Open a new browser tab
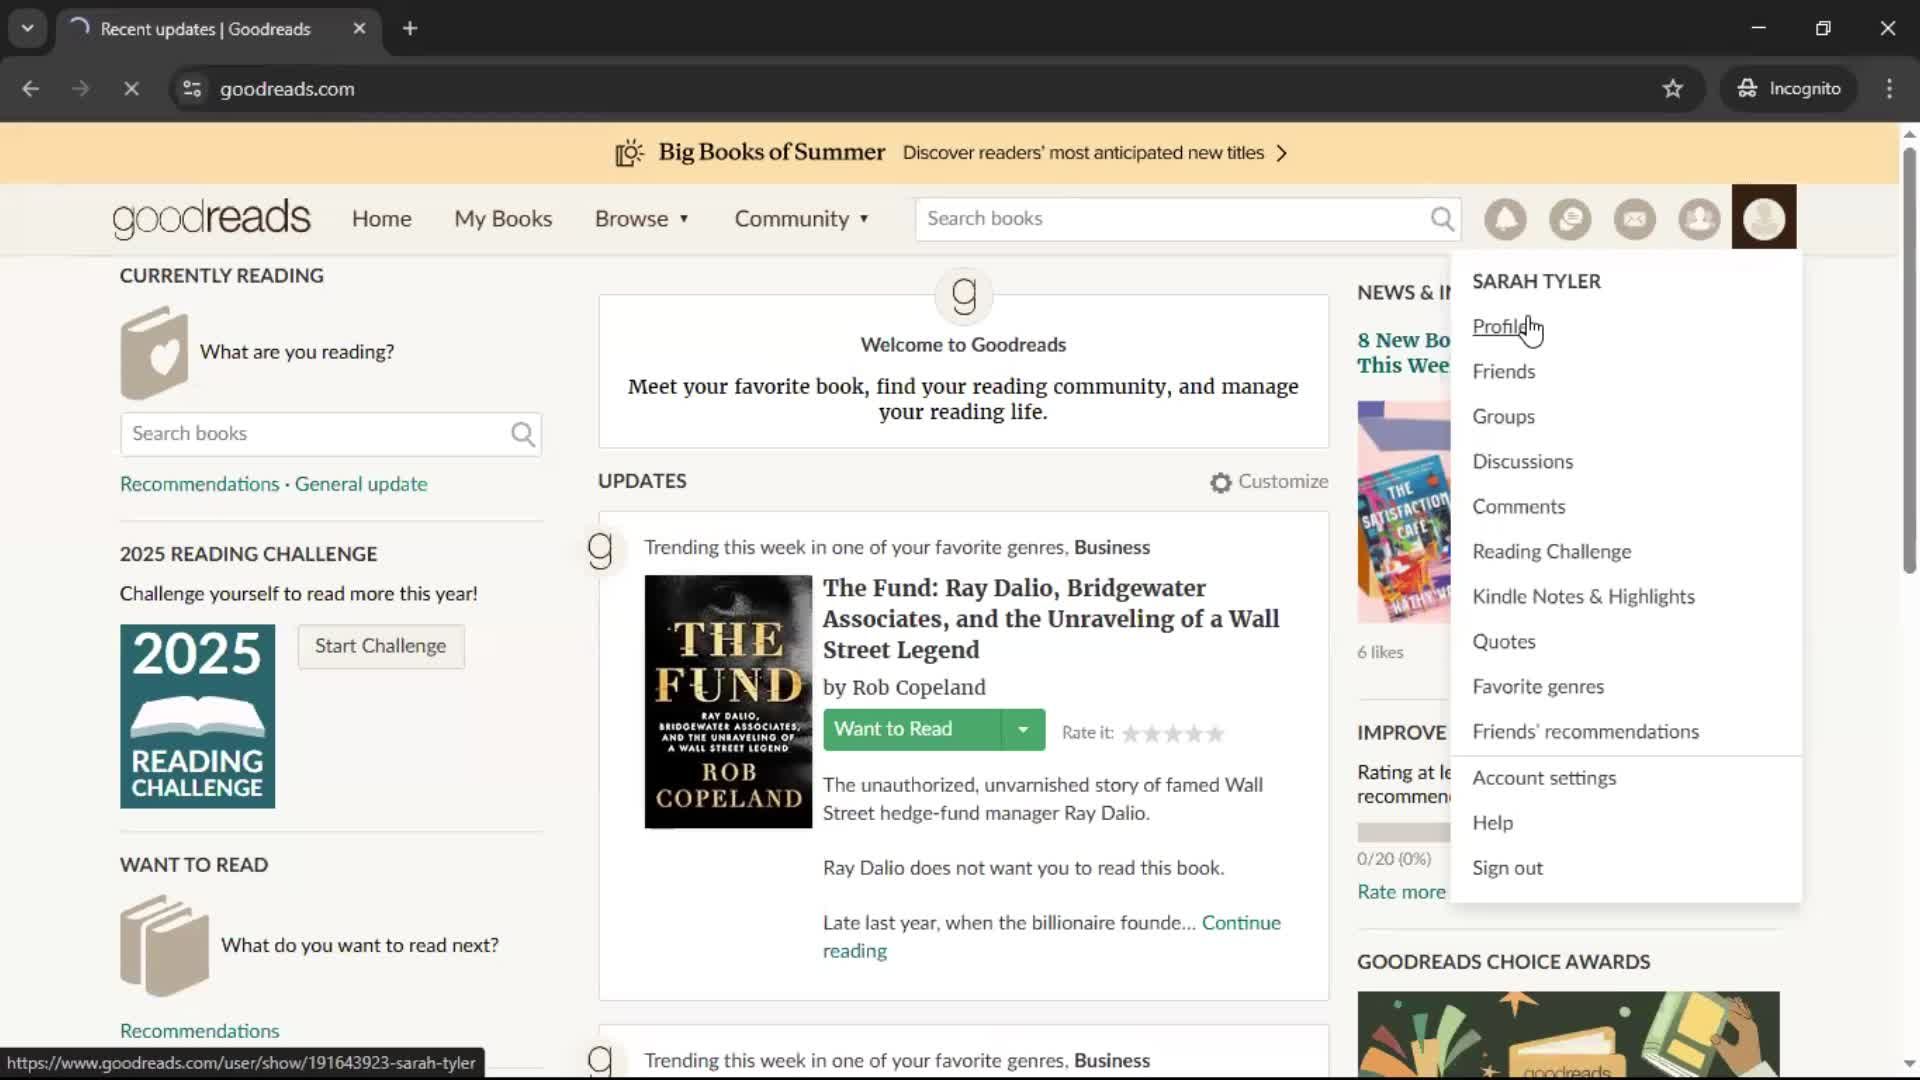The width and height of the screenshot is (1920, 1080). 410,29
